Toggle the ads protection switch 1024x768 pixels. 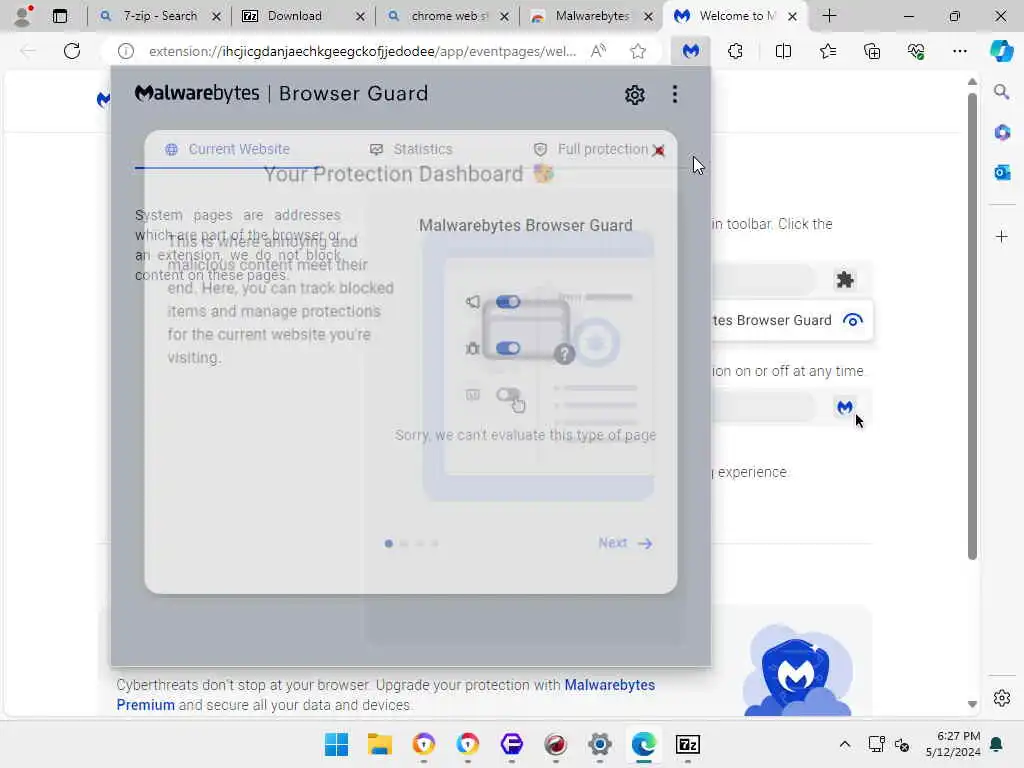point(508,302)
